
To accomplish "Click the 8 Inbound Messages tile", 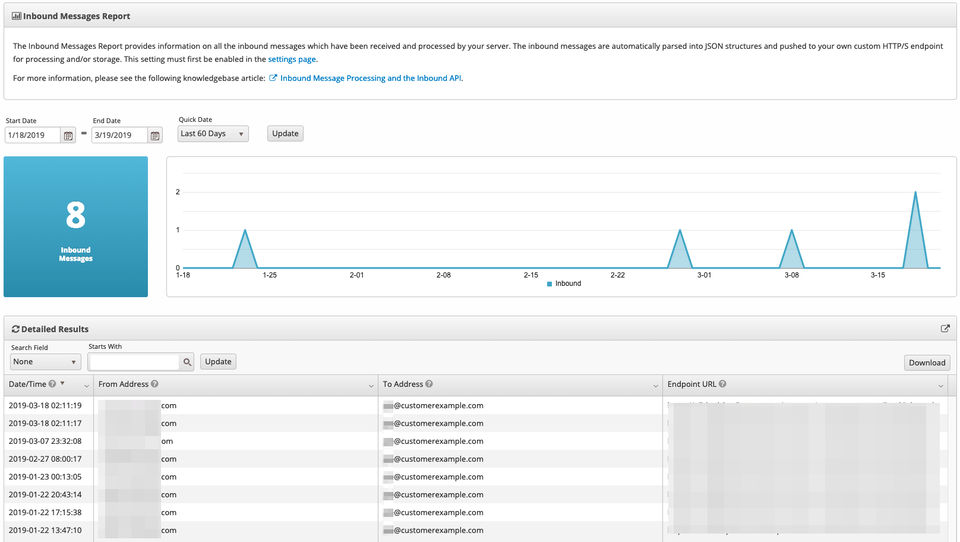I will (x=76, y=227).
